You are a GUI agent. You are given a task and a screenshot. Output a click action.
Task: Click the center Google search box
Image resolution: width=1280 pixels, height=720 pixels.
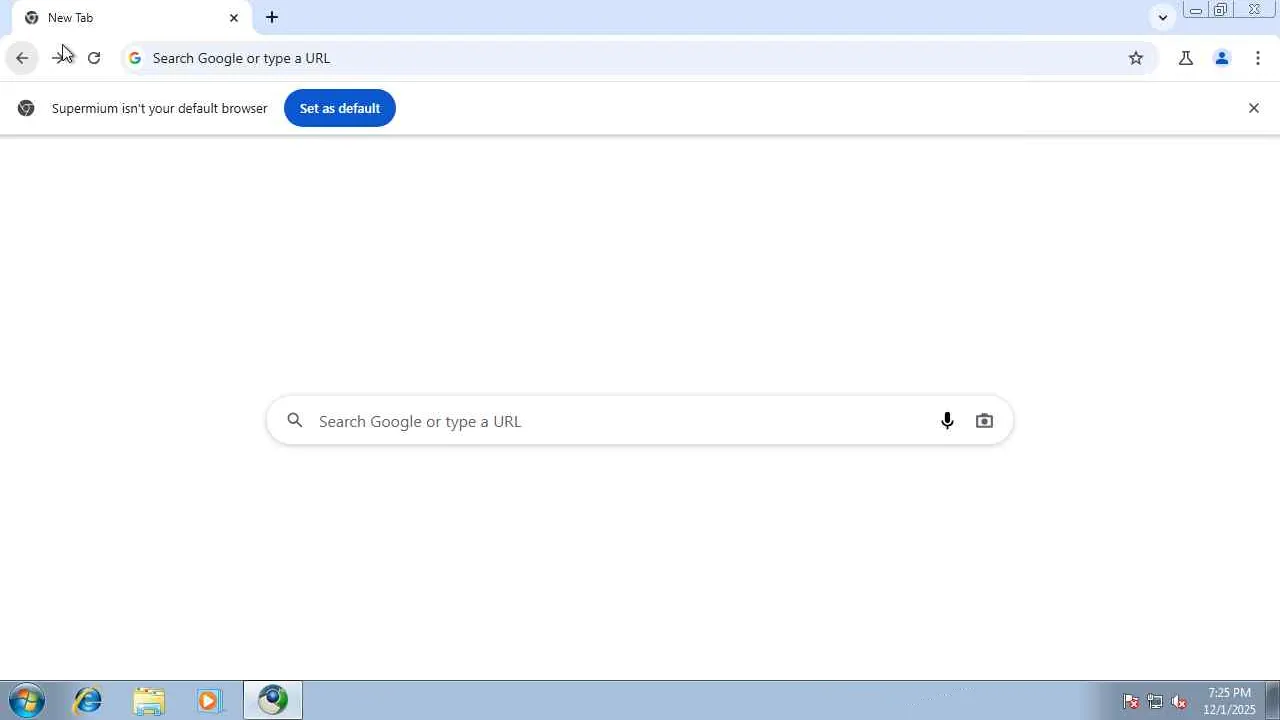pyautogui.click(x=640, y=421)
